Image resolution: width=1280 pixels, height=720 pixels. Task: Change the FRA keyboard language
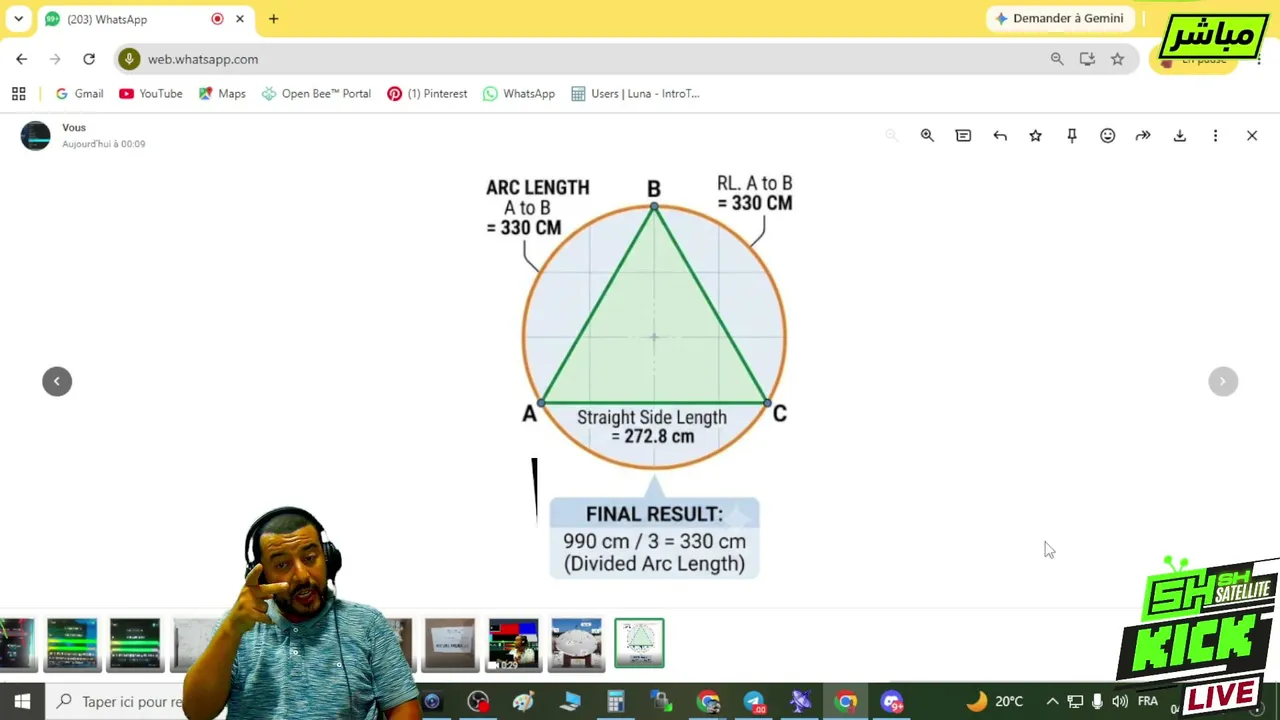tap(1148, 701)
